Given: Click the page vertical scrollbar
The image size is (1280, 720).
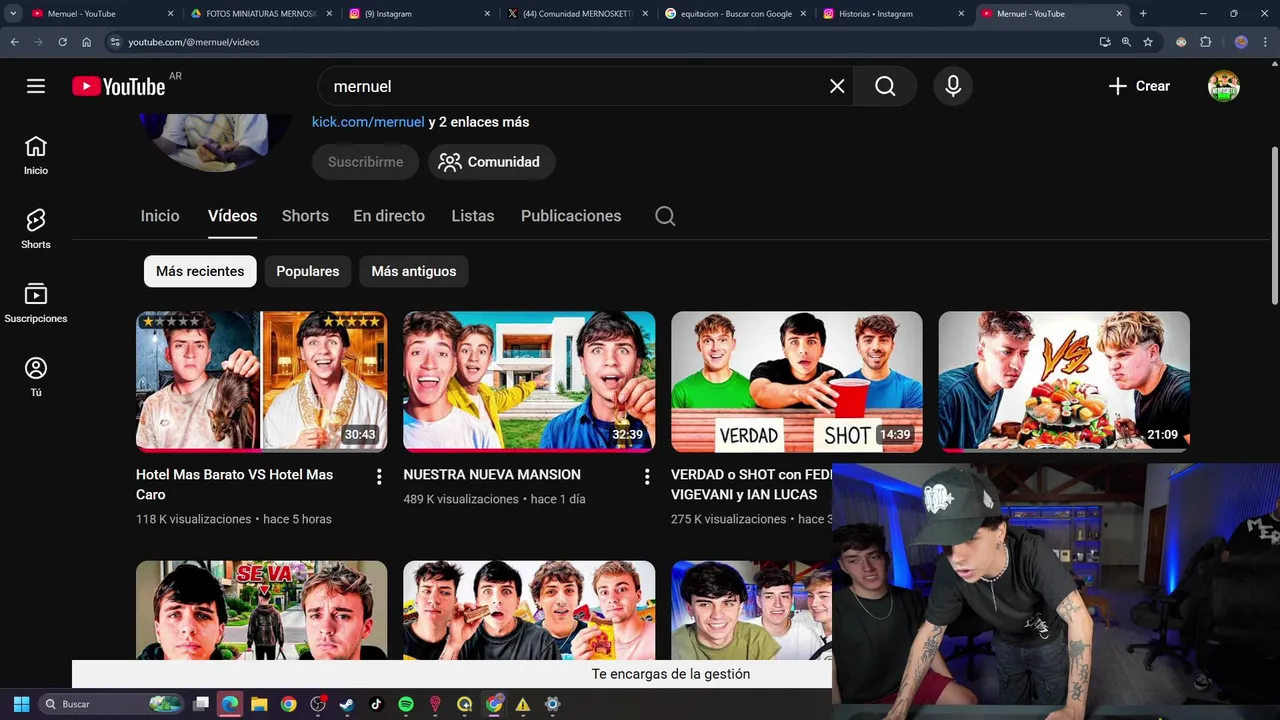Looking at the screenshot, I should [x=1274, y=226].
